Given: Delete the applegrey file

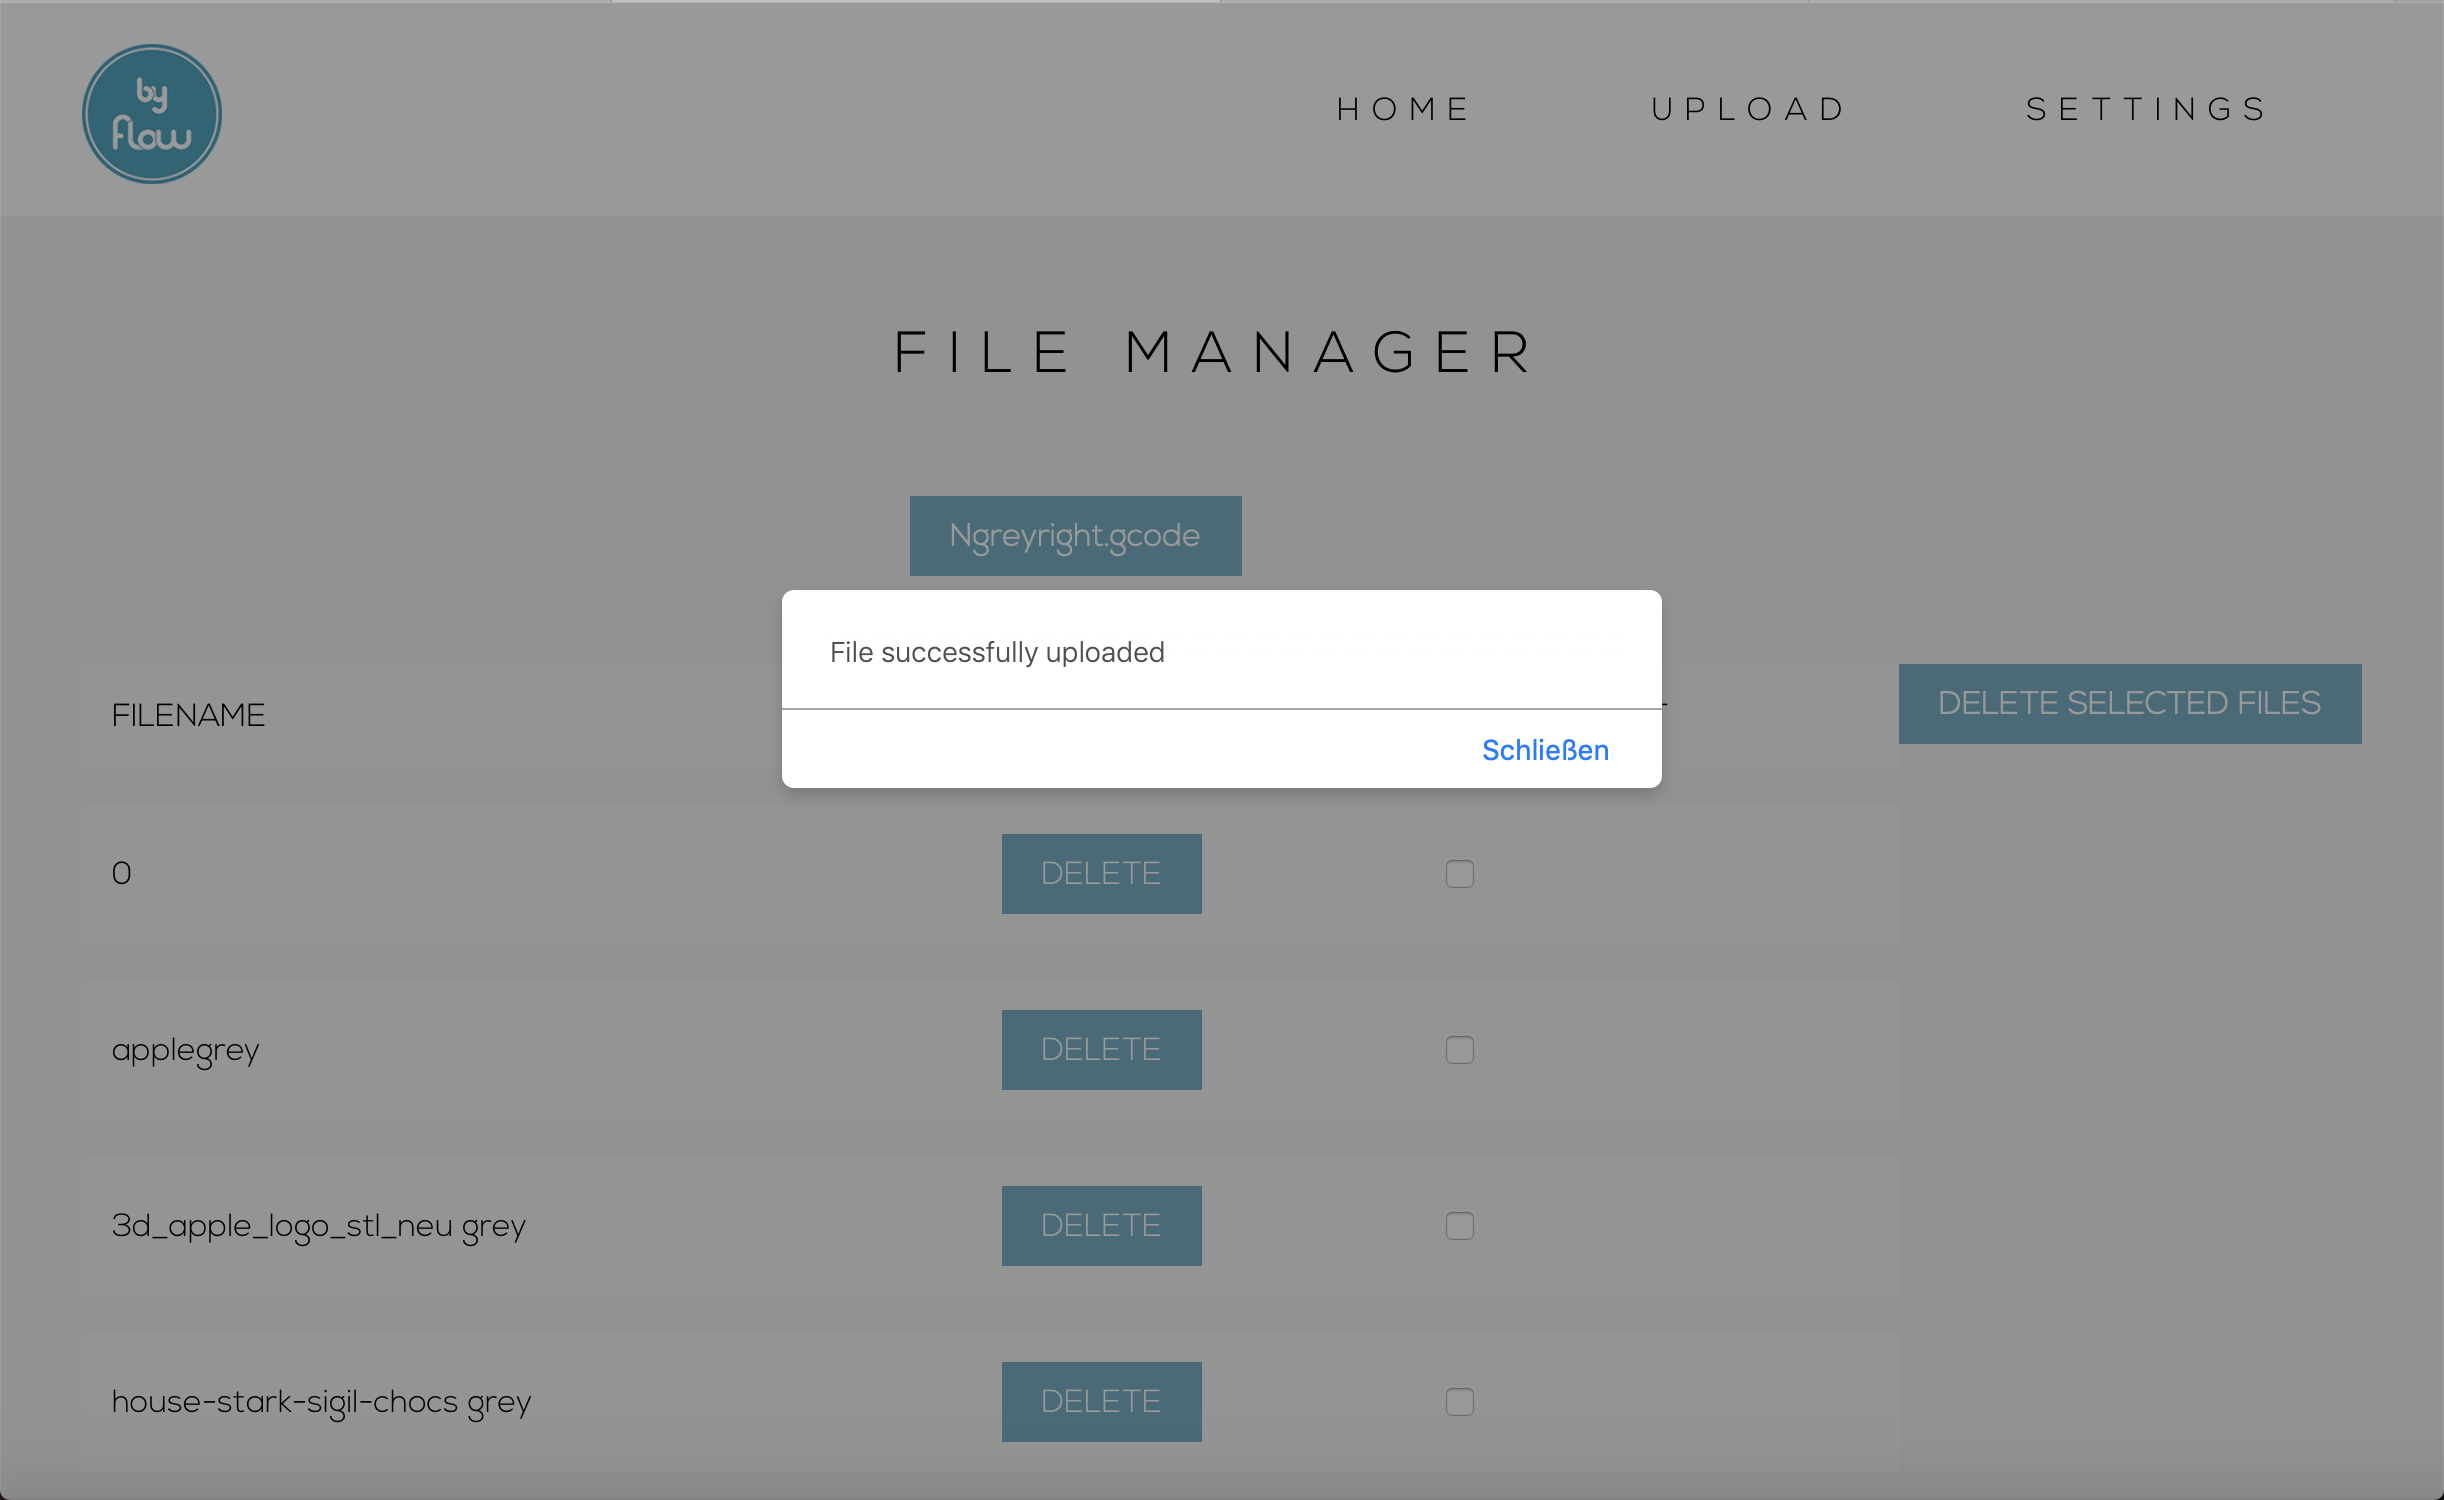Looking at the screenshot, I should (x=1101, y=1050).
